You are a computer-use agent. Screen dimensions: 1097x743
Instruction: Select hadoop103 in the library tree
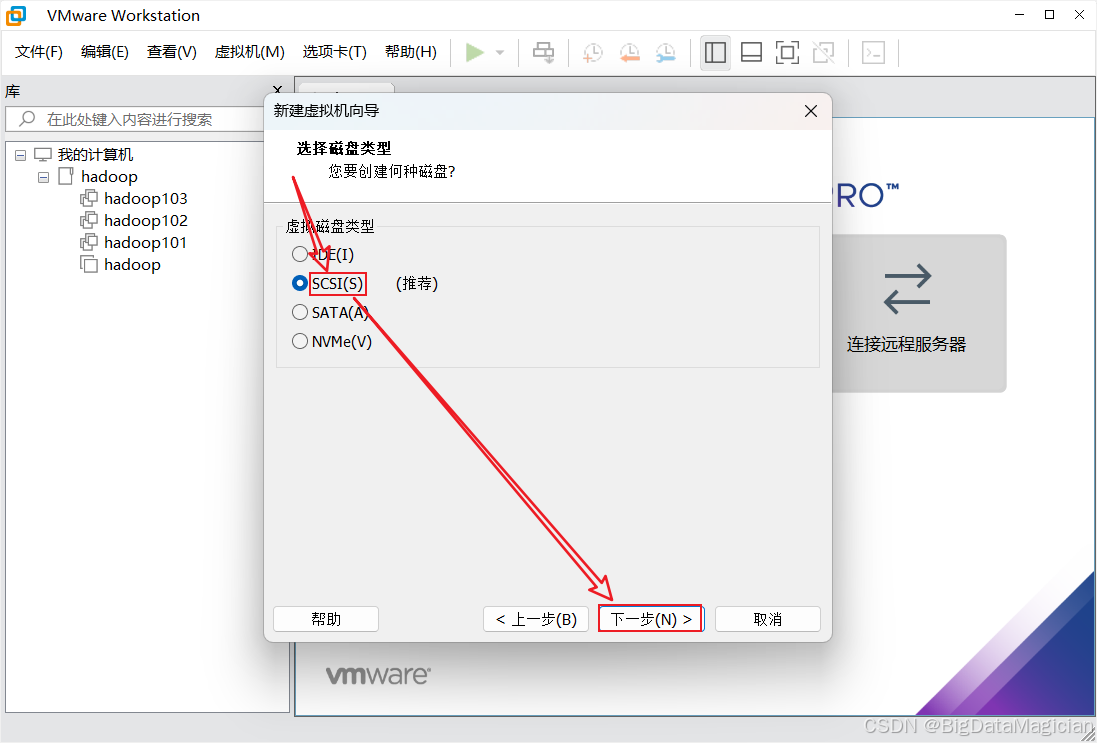tap(146, 199)
